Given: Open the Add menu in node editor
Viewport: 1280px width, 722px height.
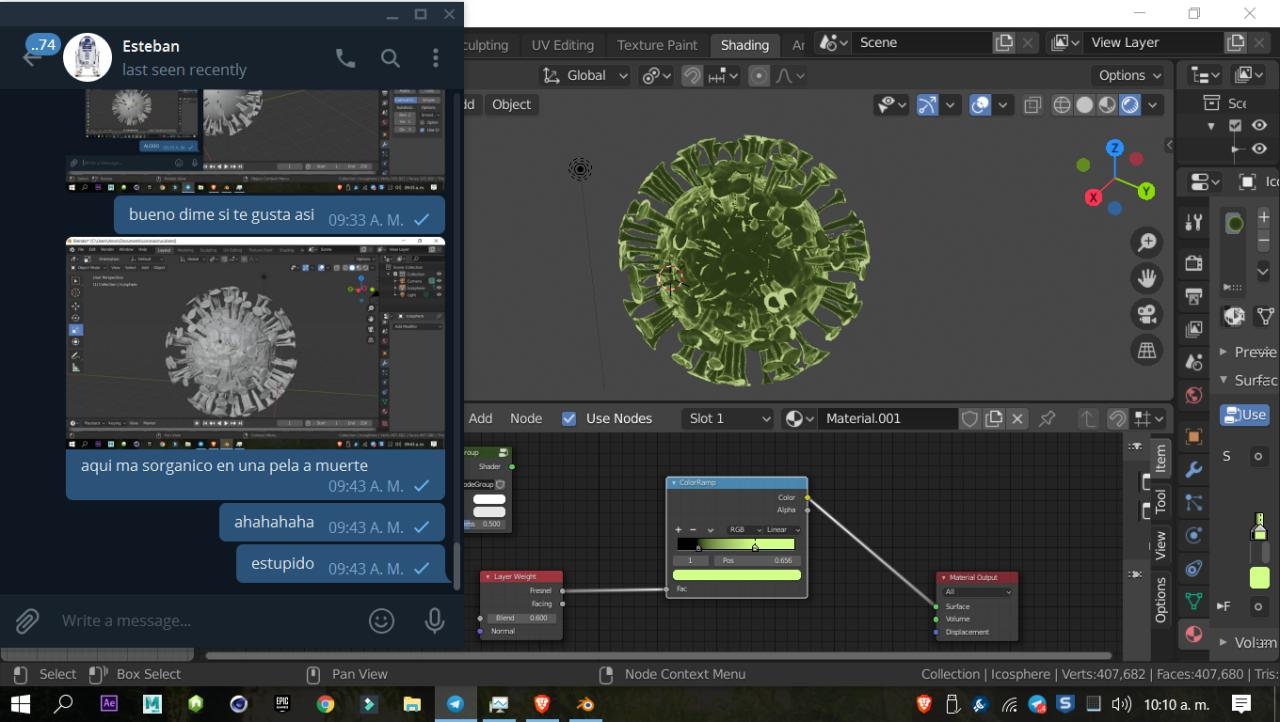Looking at the screenshot, I should point(481,419).
